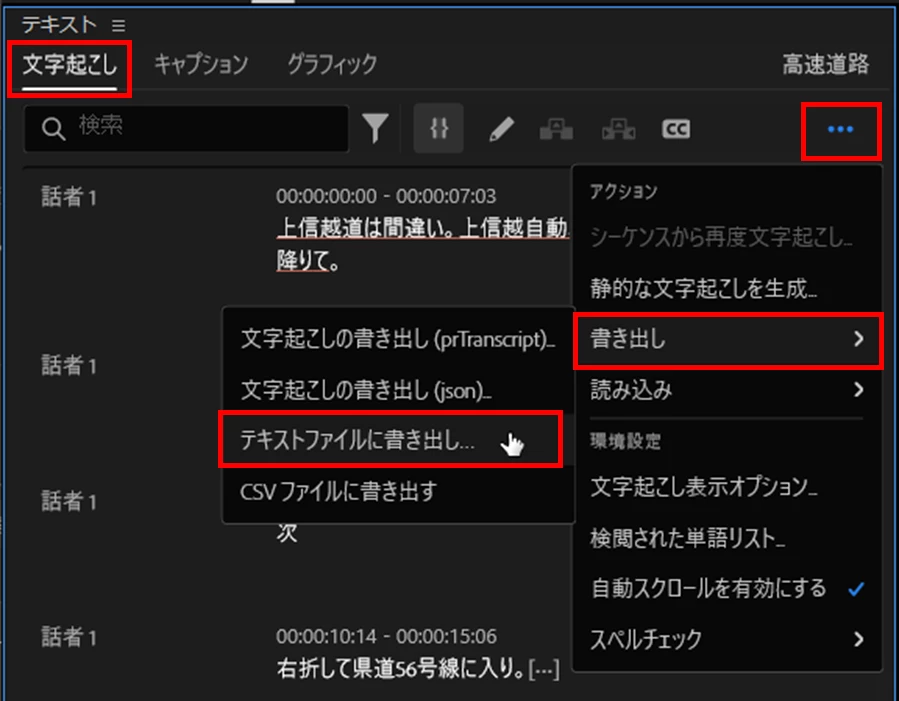Expand the スペルチェック chevron arrow
Viewport: 899px width, 701px height.
pos(858,639)
